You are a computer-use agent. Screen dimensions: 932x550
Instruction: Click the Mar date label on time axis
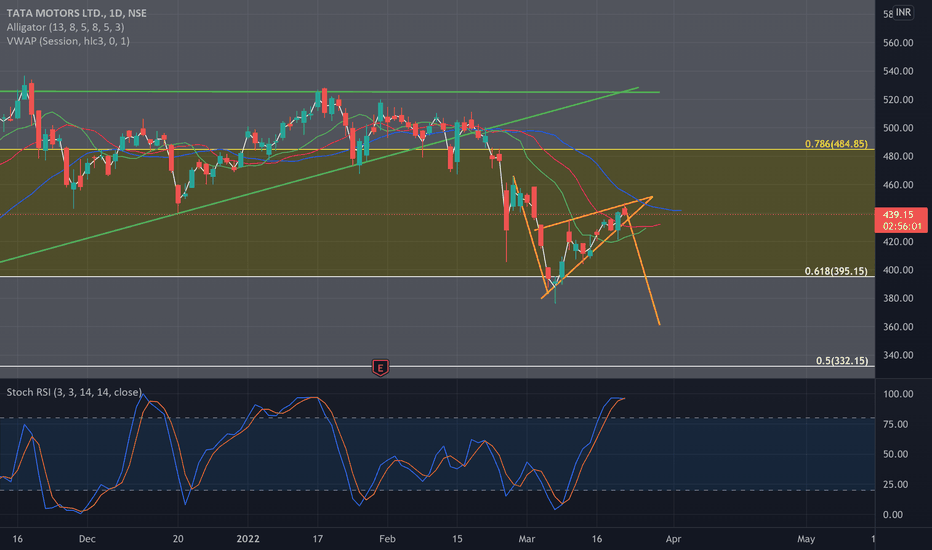527,539
